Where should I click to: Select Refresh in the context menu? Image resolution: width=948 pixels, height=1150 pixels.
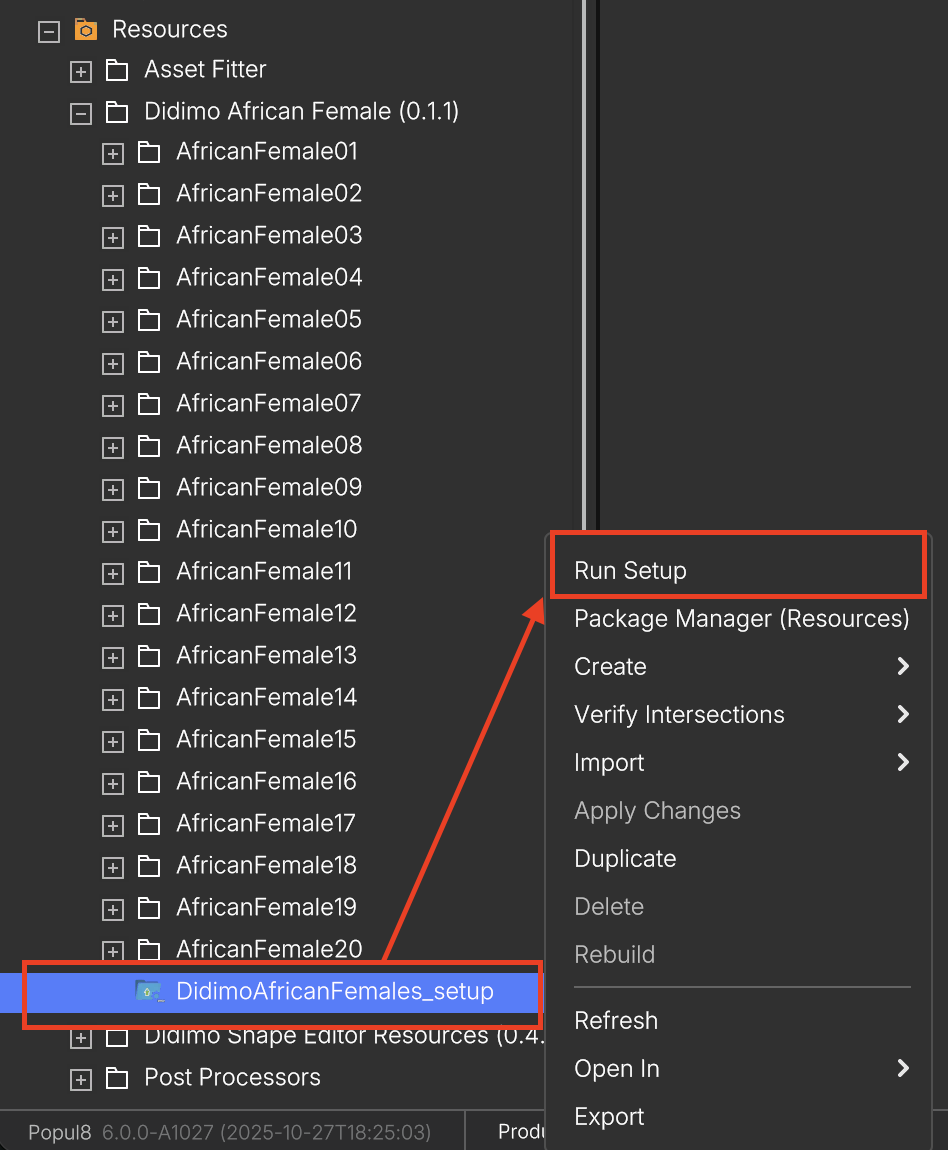pyautogui.click(x=738, y=1020)
